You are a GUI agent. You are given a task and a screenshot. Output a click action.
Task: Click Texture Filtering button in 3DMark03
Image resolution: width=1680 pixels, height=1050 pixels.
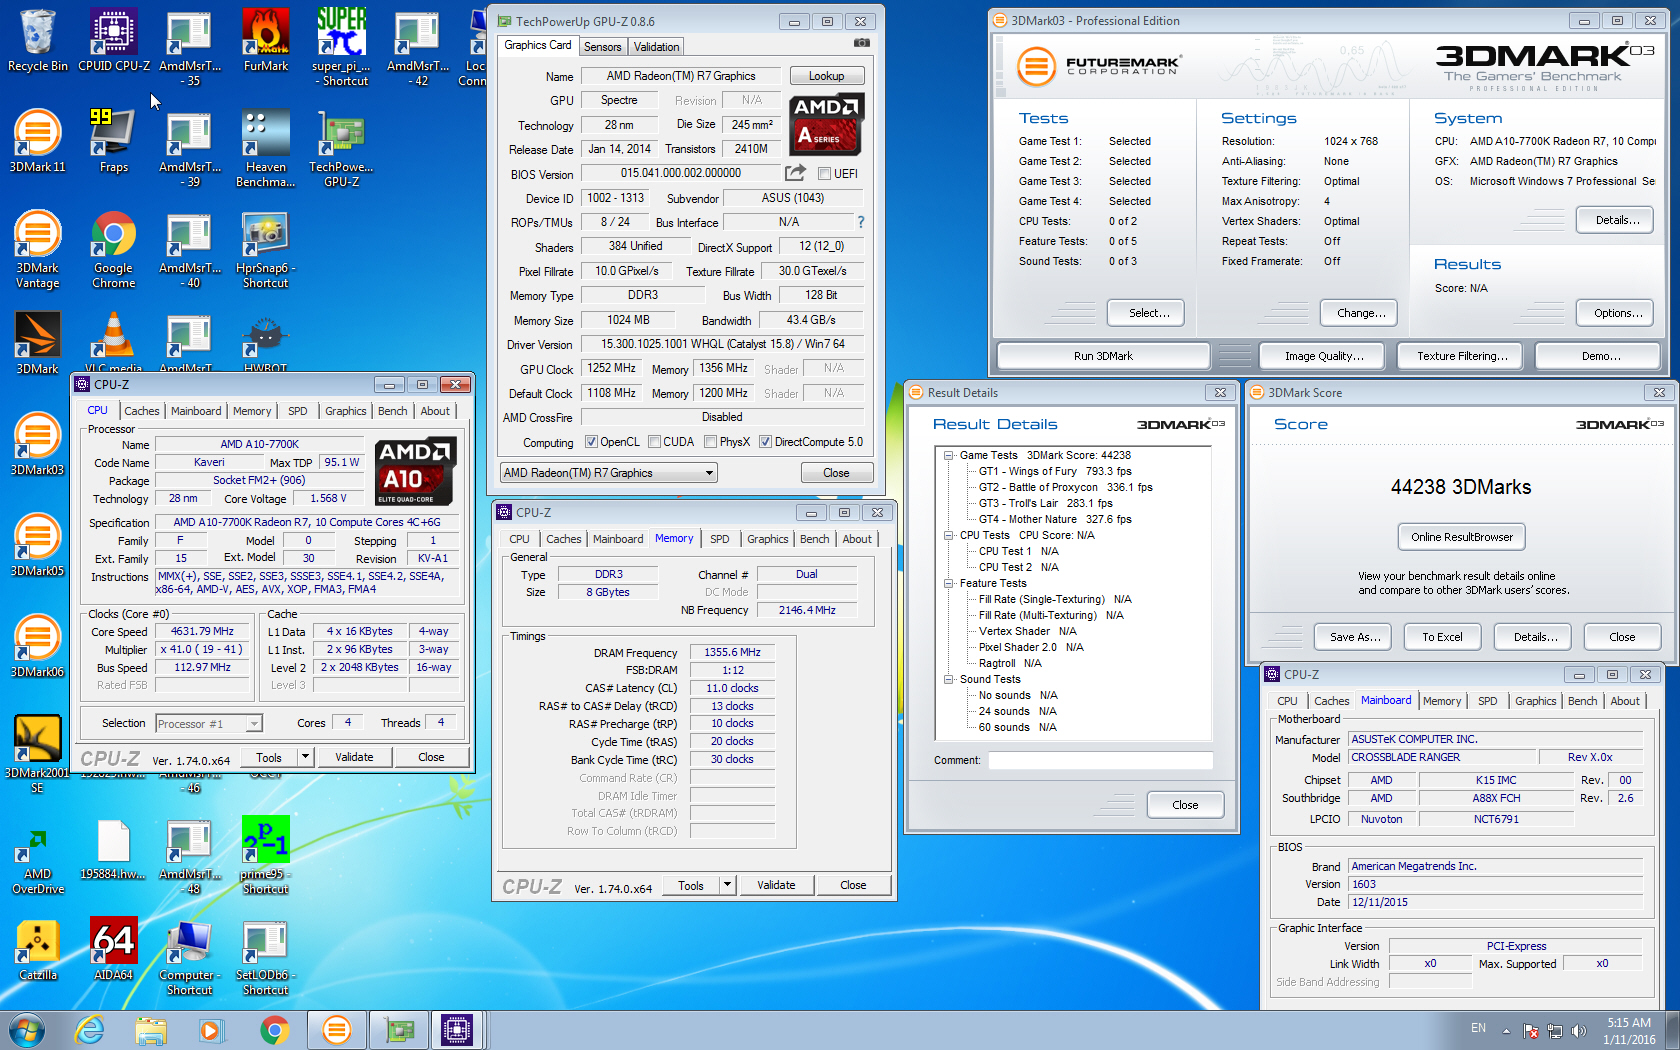pos(1462,356)
